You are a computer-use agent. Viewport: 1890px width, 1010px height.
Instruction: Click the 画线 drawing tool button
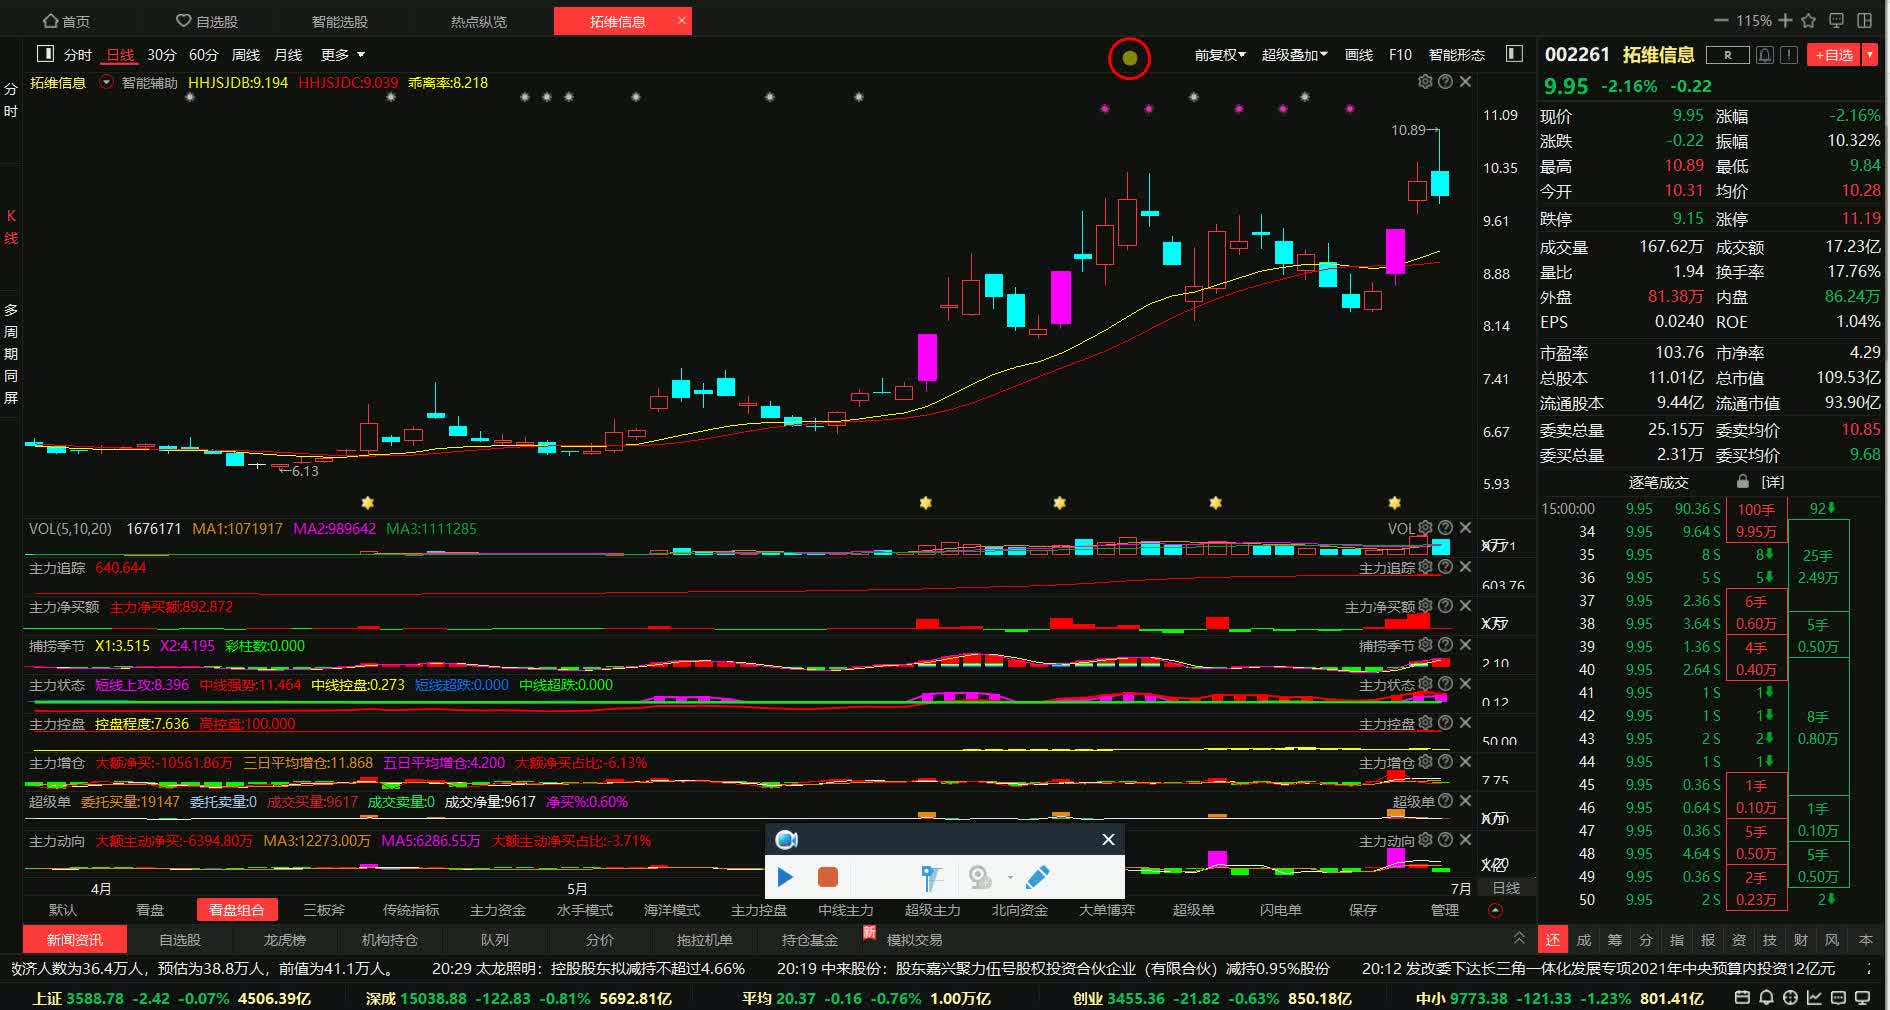tap(1358, 55)
